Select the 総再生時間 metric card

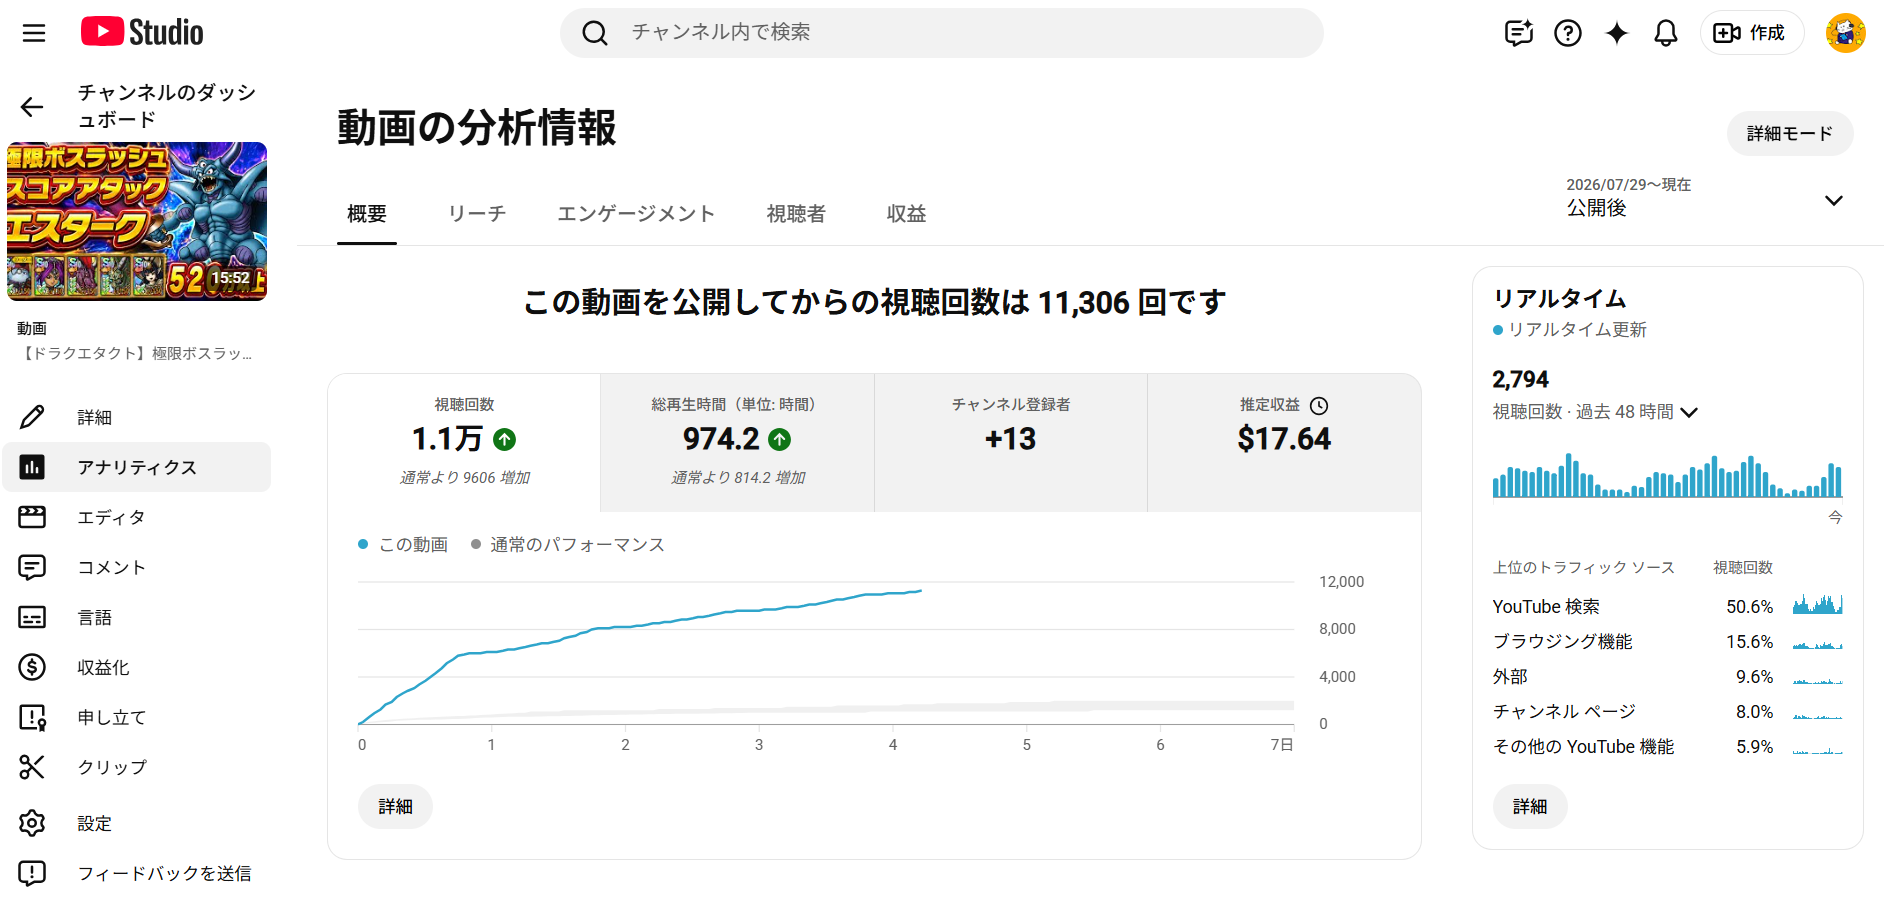pyautogui.click(x=738, y=443)
